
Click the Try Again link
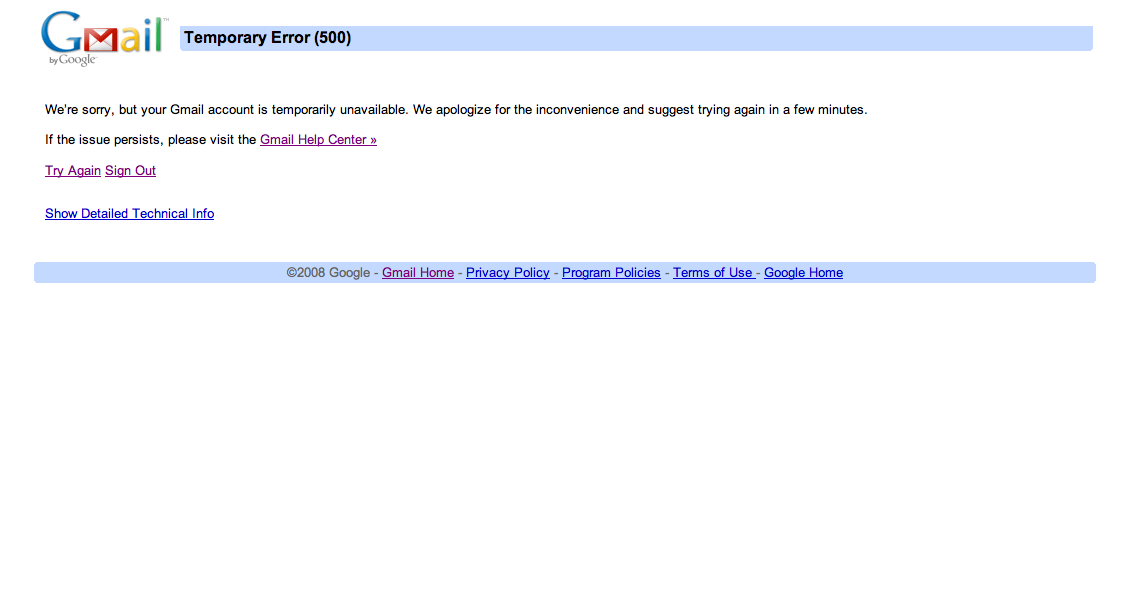coord(73,171)
